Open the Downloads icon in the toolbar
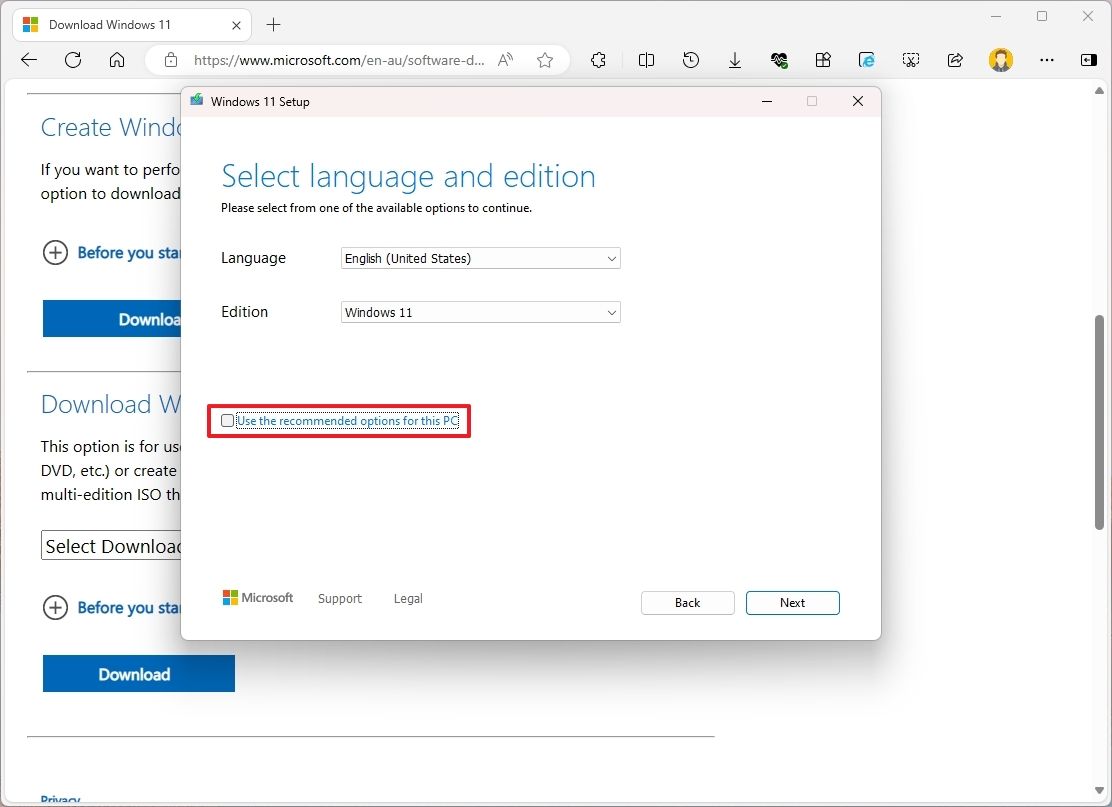This screenshot has width=1112, height=807. click(x=735, y=60)
